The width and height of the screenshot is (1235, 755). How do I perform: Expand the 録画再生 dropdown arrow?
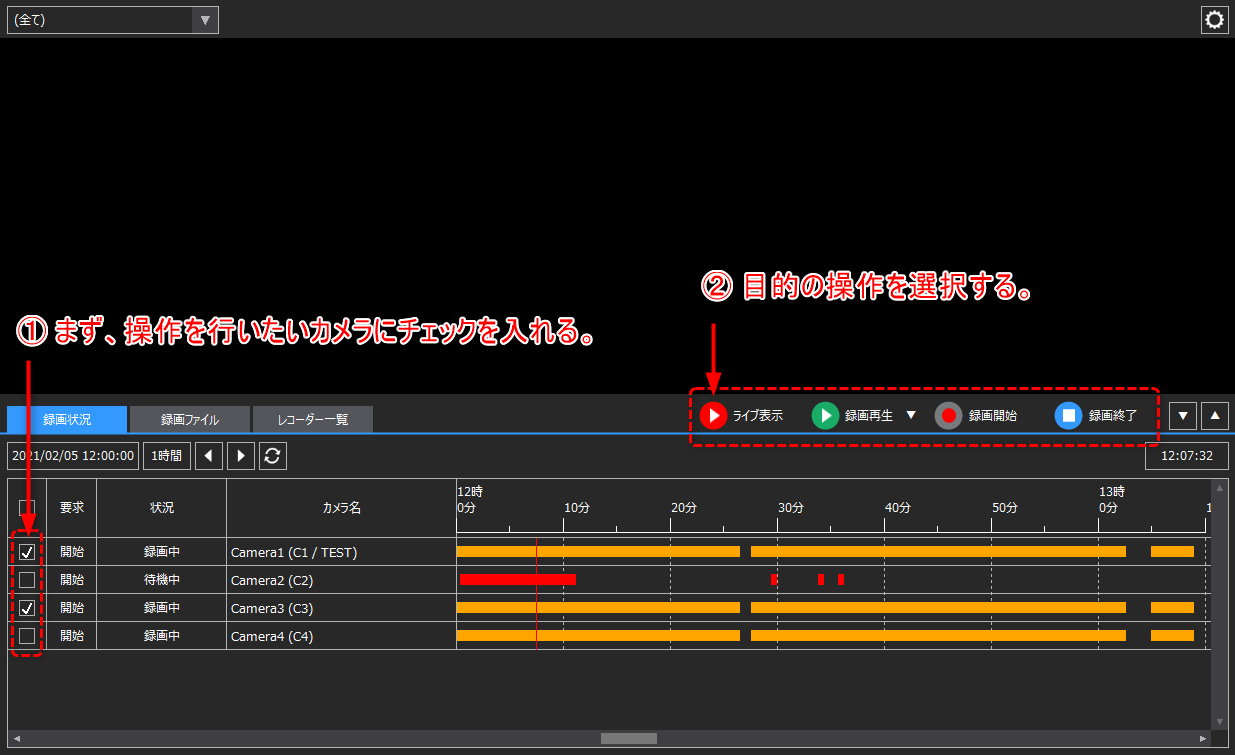click(x=910, y=416)
